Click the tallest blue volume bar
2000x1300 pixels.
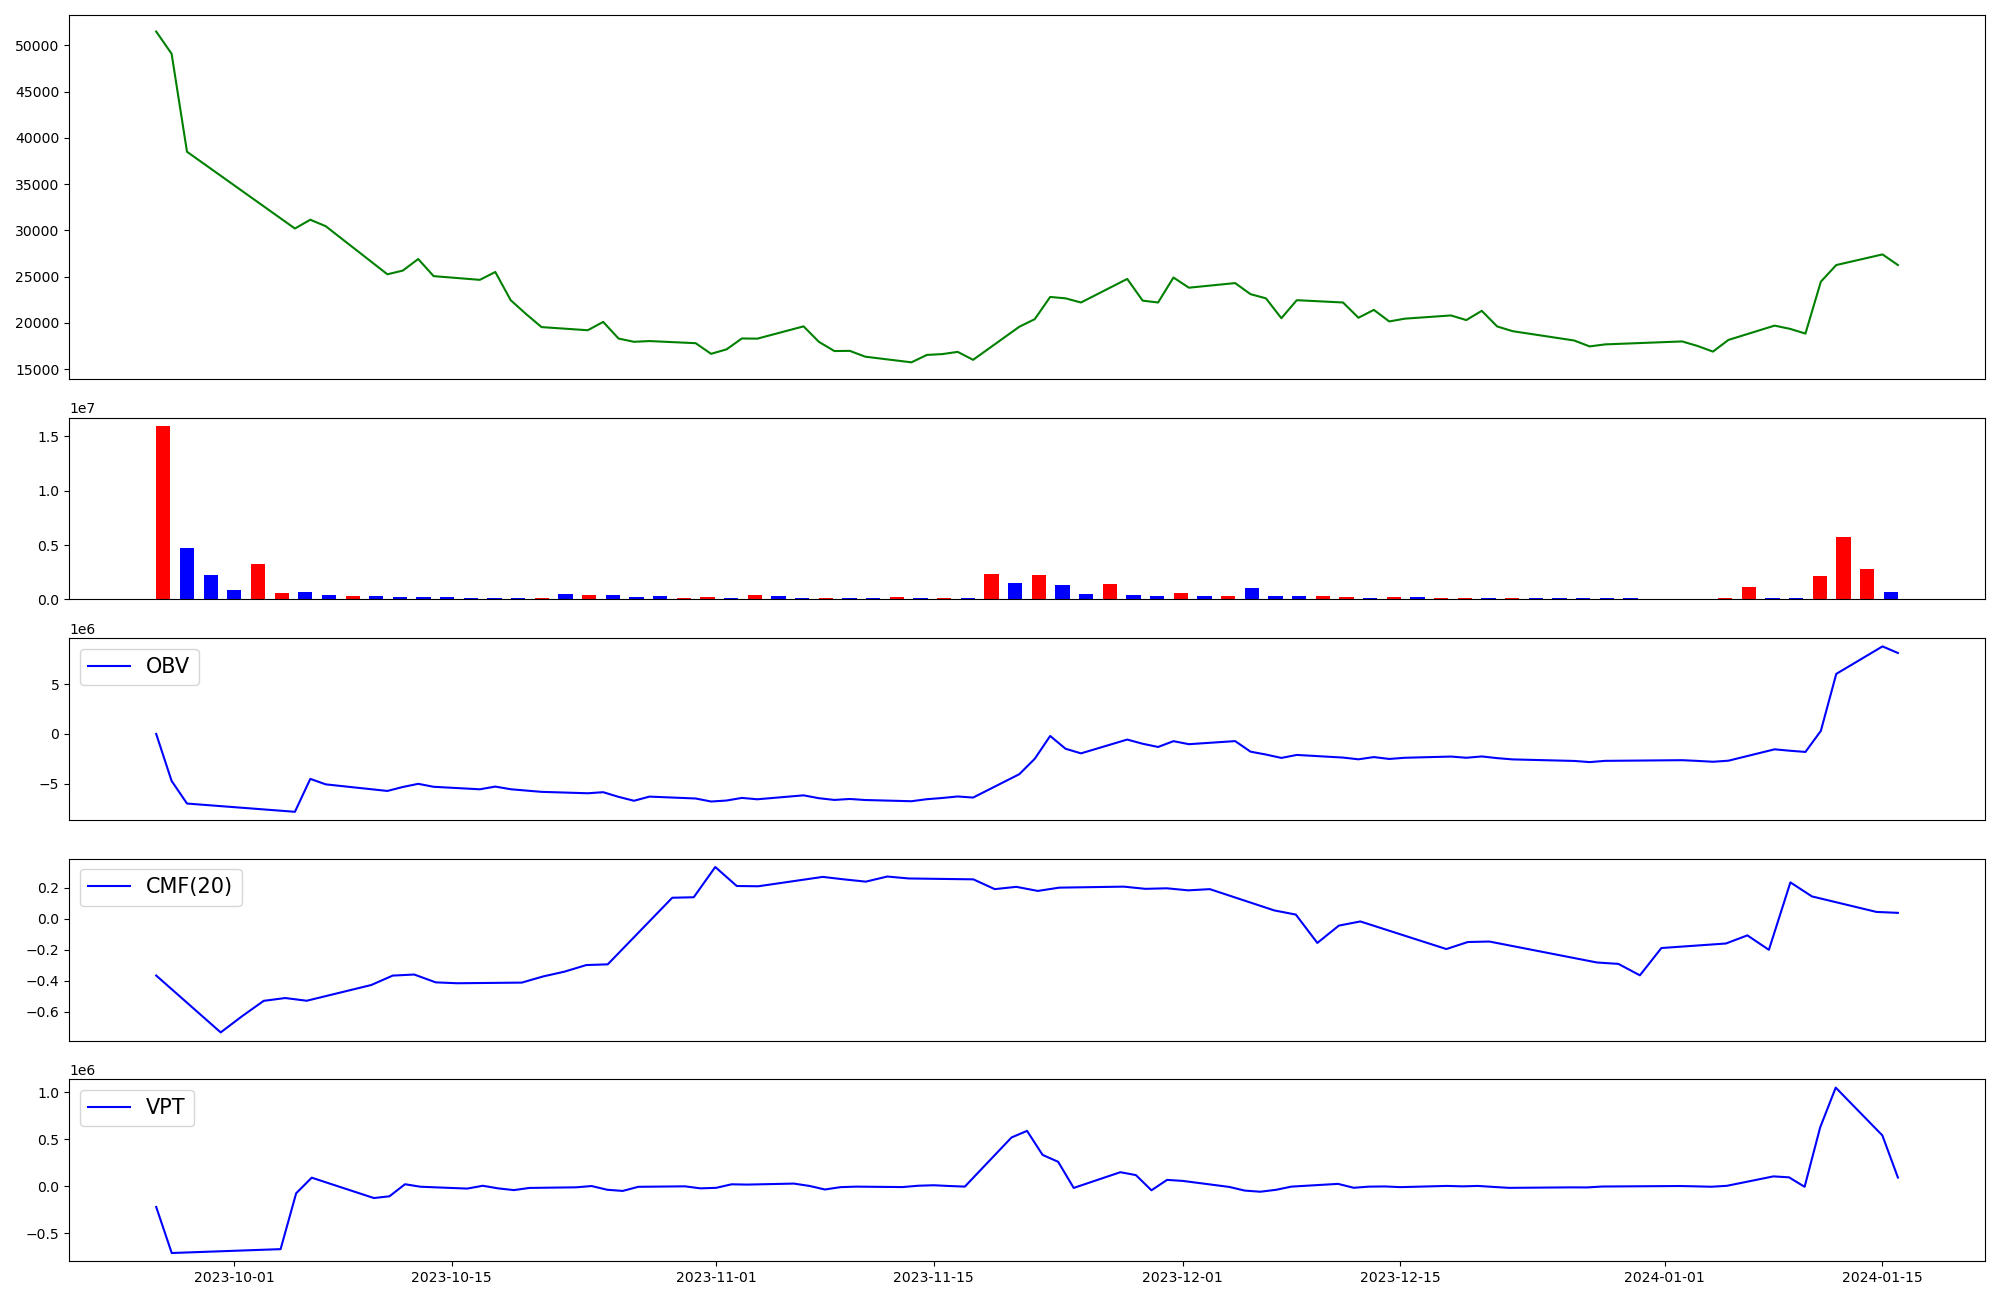pyautogui.click(x=187, y=573)
